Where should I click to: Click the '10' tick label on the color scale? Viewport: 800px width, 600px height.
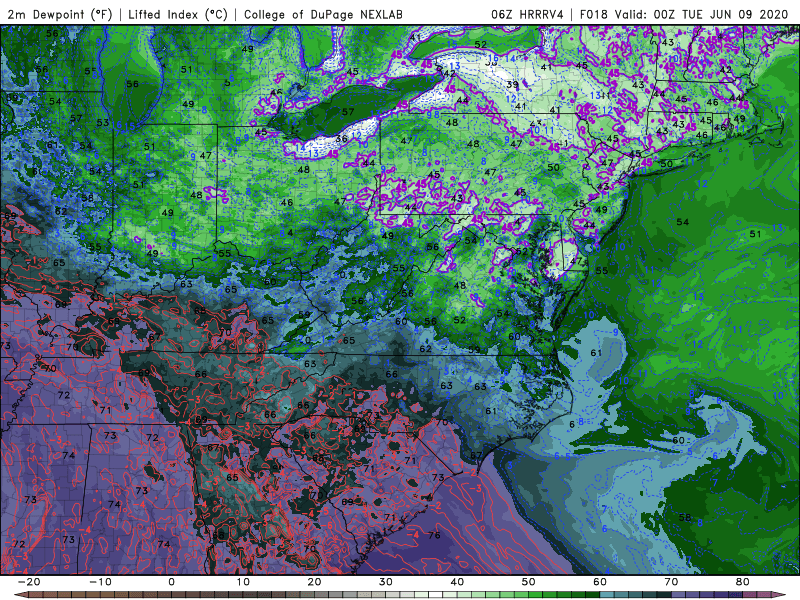click(243, 582)
